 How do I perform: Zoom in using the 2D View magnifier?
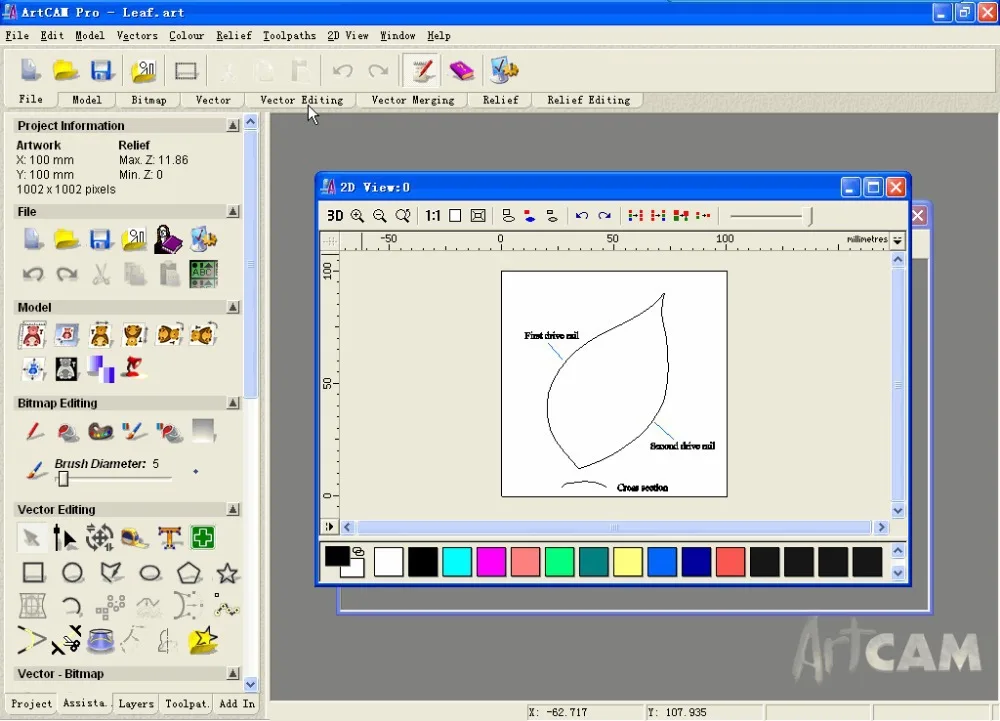pos(357,216)
